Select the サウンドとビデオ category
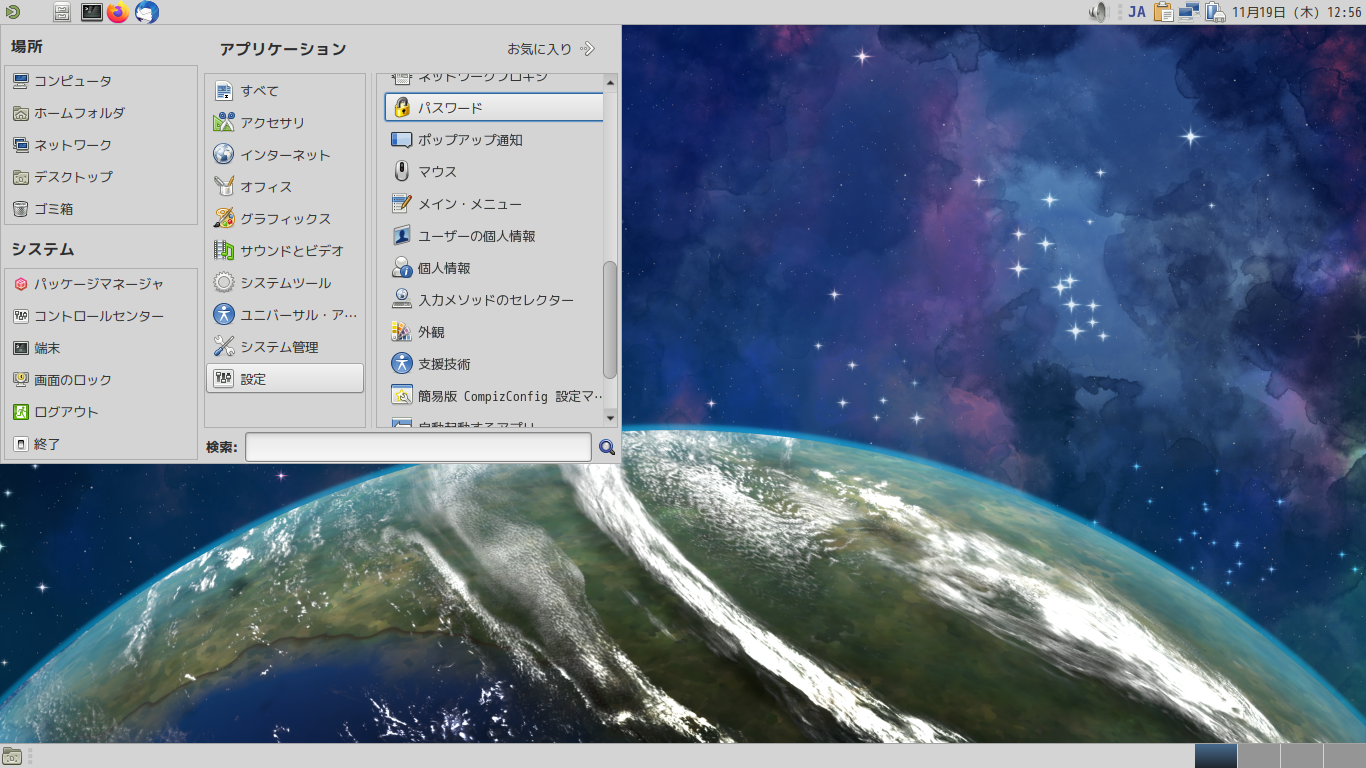The width and height of the screenshot is (1366, 768). (285, 251)
